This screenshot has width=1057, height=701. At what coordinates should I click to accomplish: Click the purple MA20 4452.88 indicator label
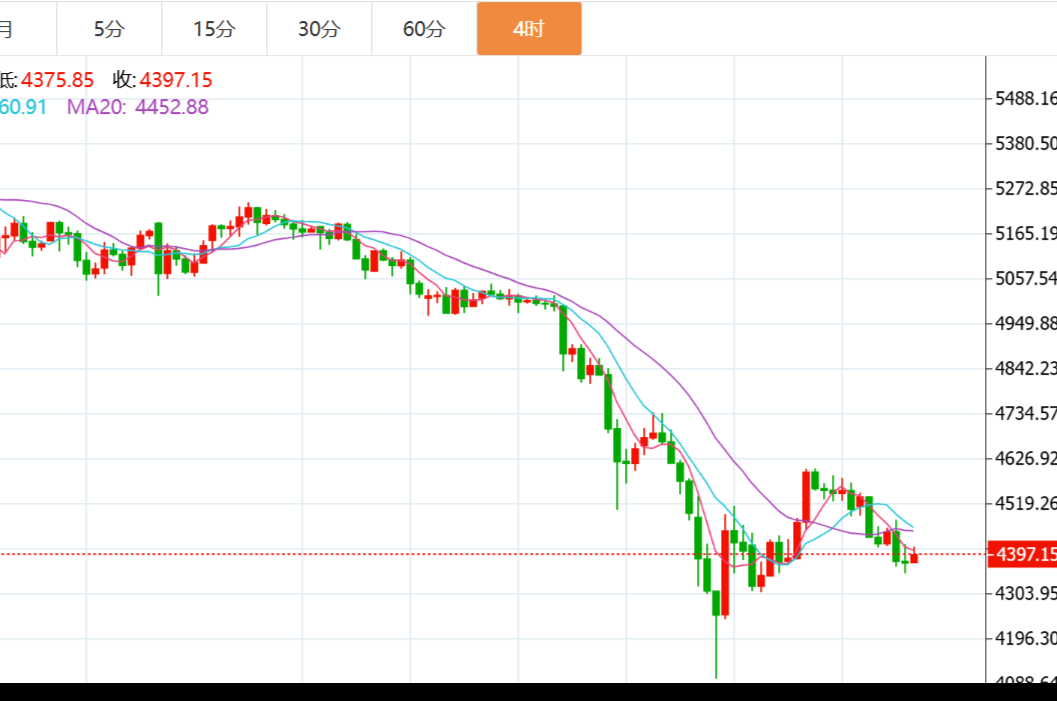pos(138,107)
